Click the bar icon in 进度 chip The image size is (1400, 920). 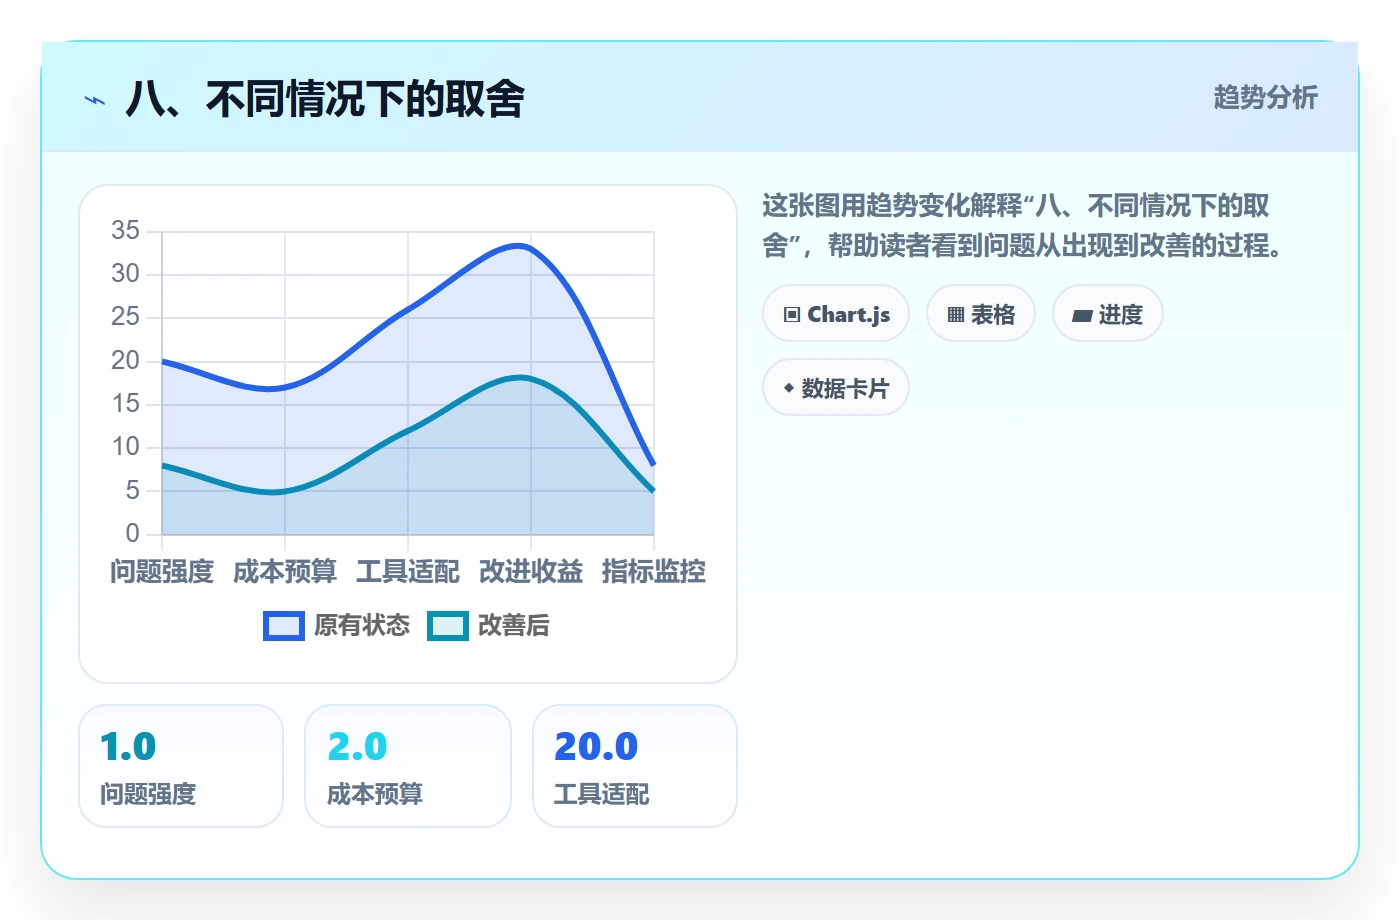1082,316
